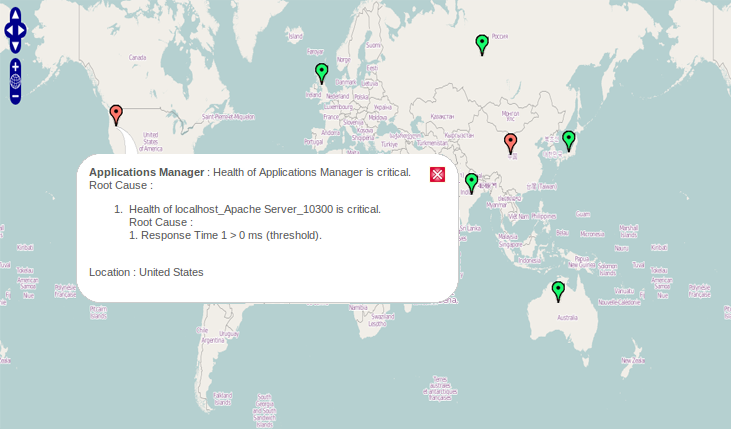The width and height of the screenshot is (731, 429).
Task: Click 'Location : United States' text
Action: click(x=146, y=272)
